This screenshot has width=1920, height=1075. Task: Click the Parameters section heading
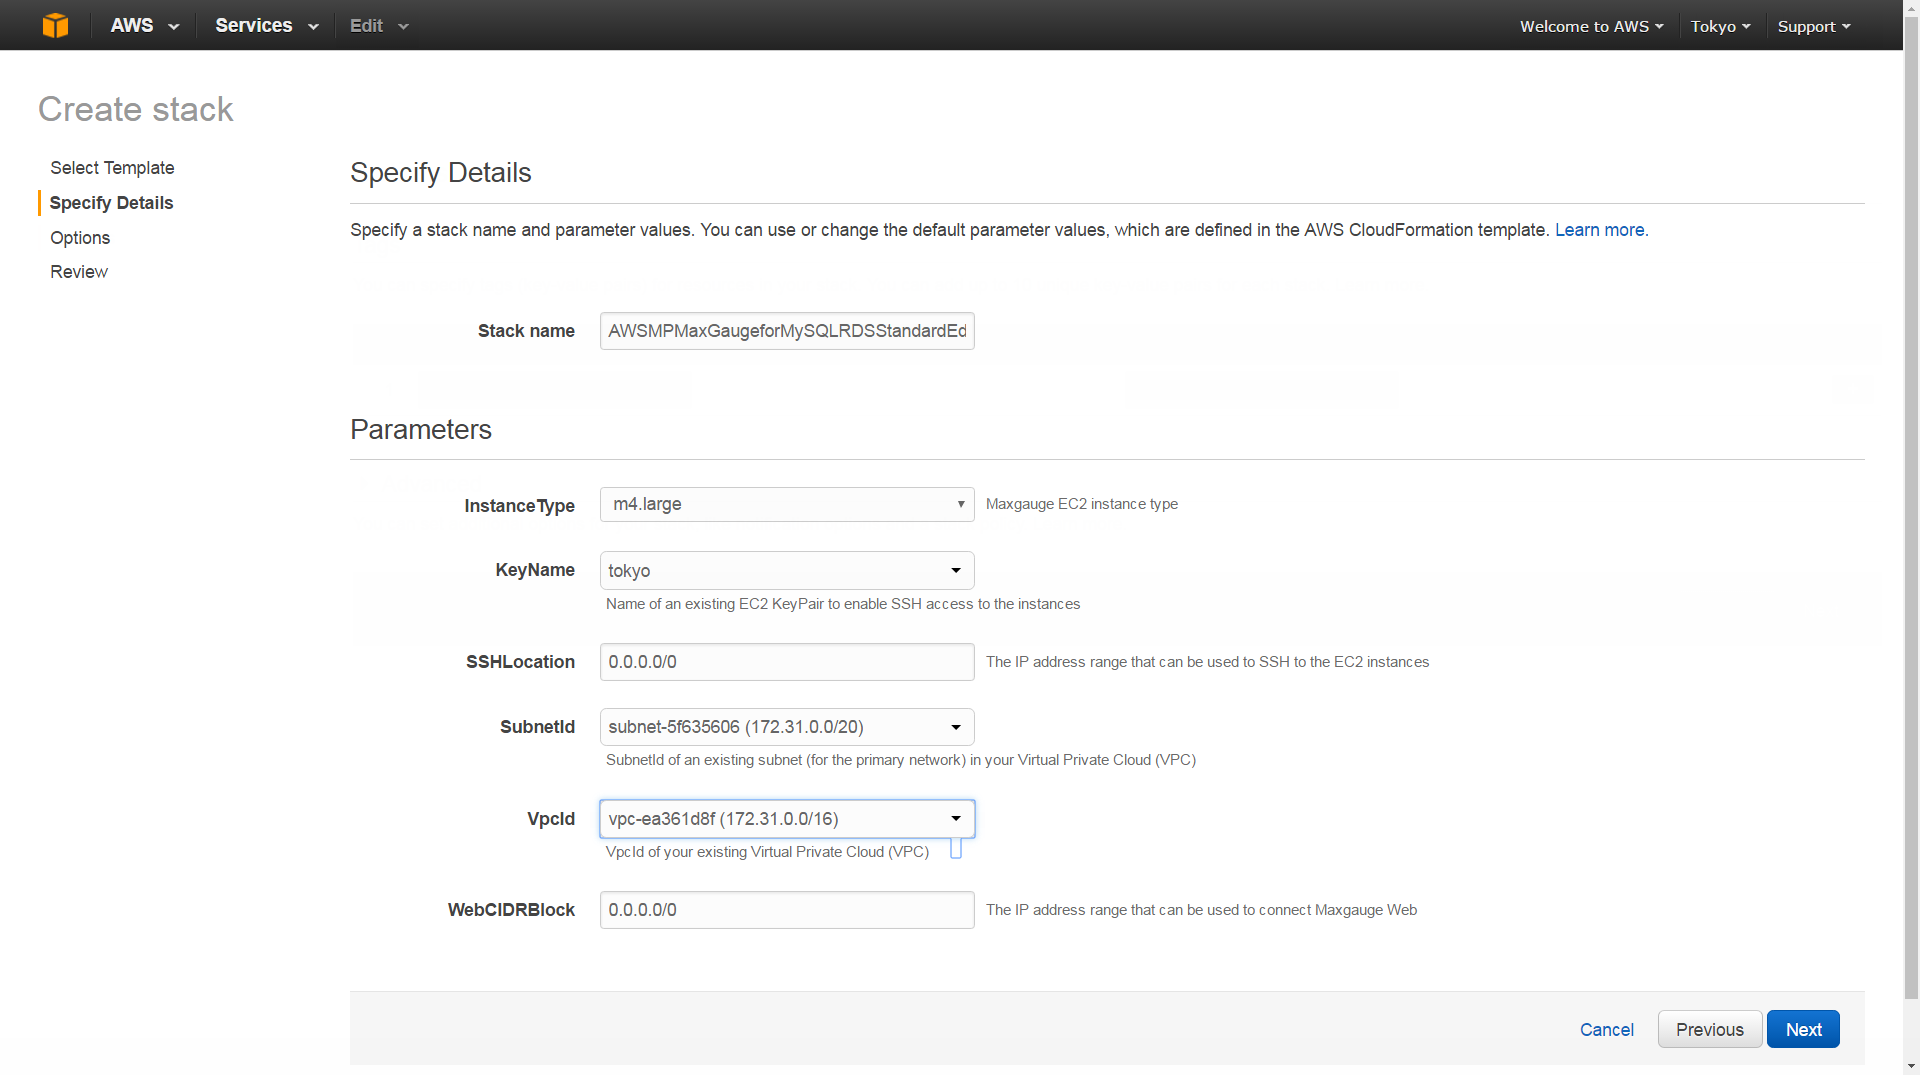click(421, 430)
